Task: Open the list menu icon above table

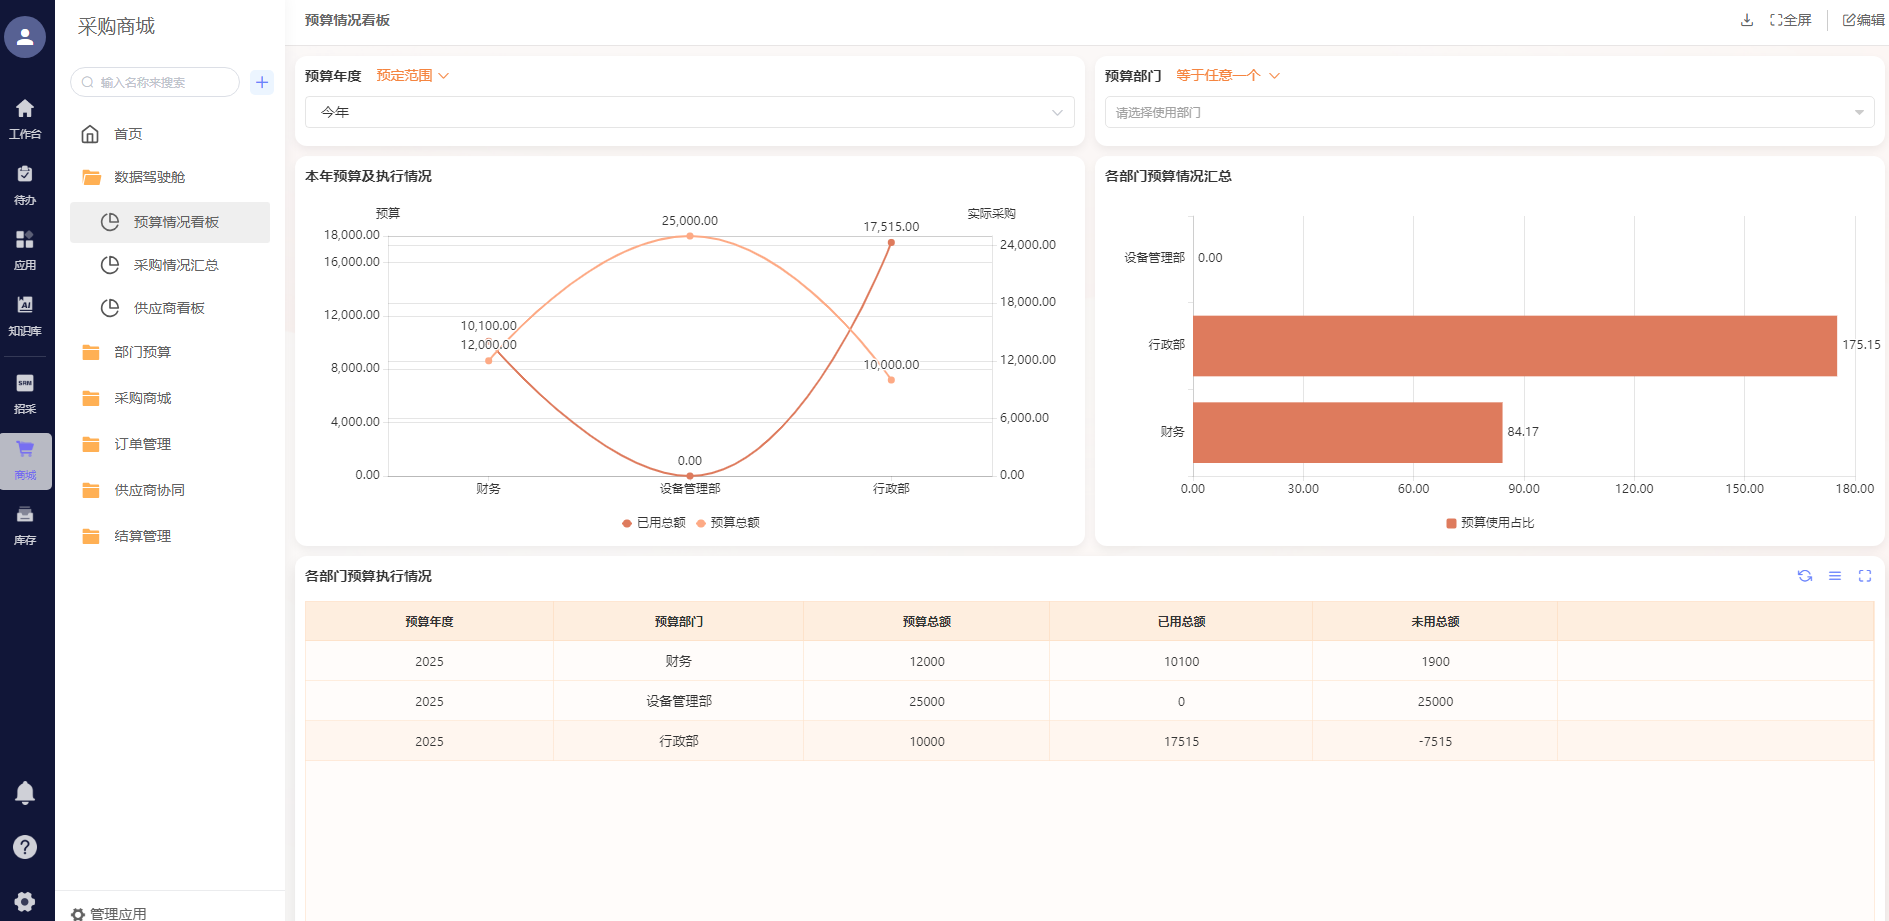Action: click(1835, 576)
